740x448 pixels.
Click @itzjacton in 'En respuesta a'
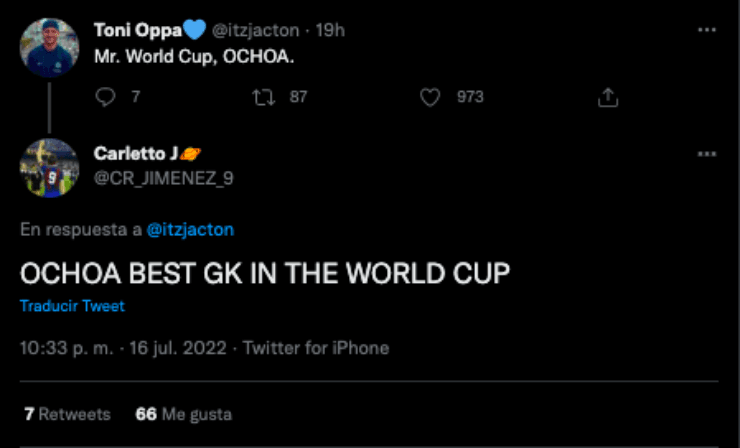coord(190,230)
